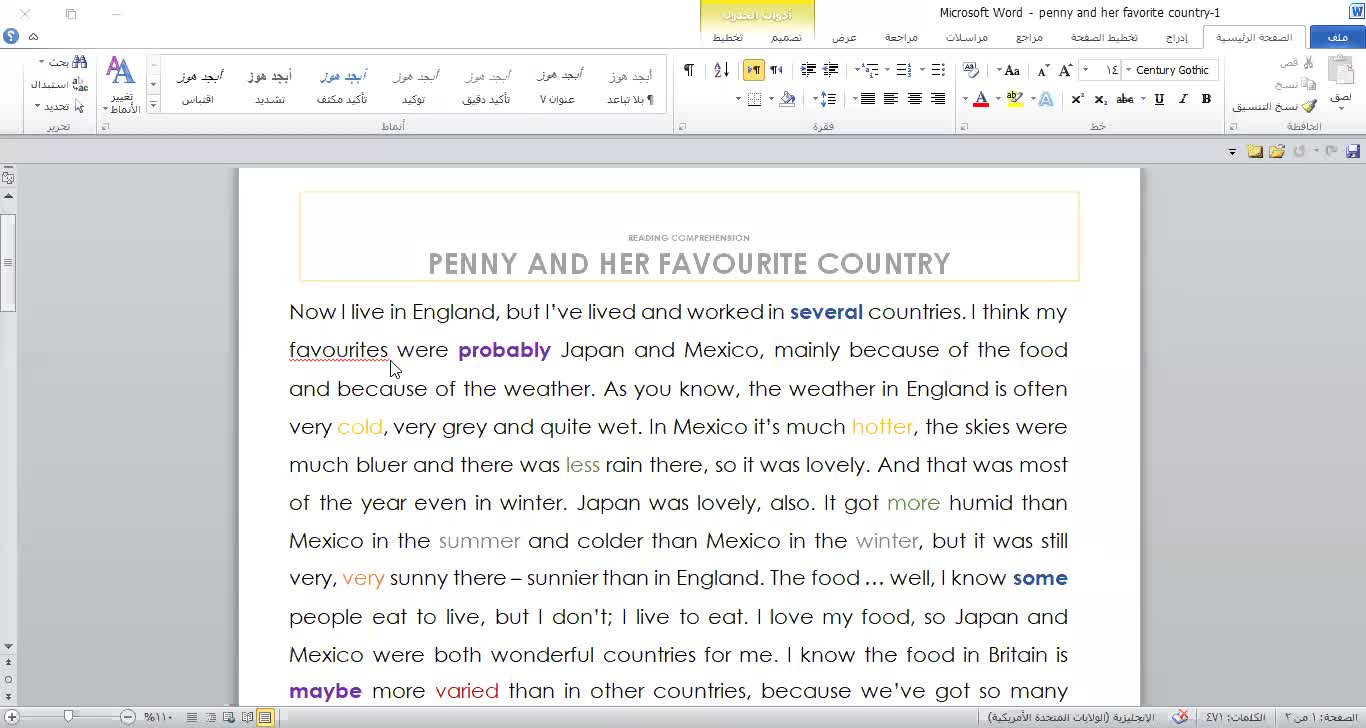Image resolution: width=1366 pixels, height=728 pixels.
Task: Click the zoom slider handle in status bar
Action: tap(68, 716)
